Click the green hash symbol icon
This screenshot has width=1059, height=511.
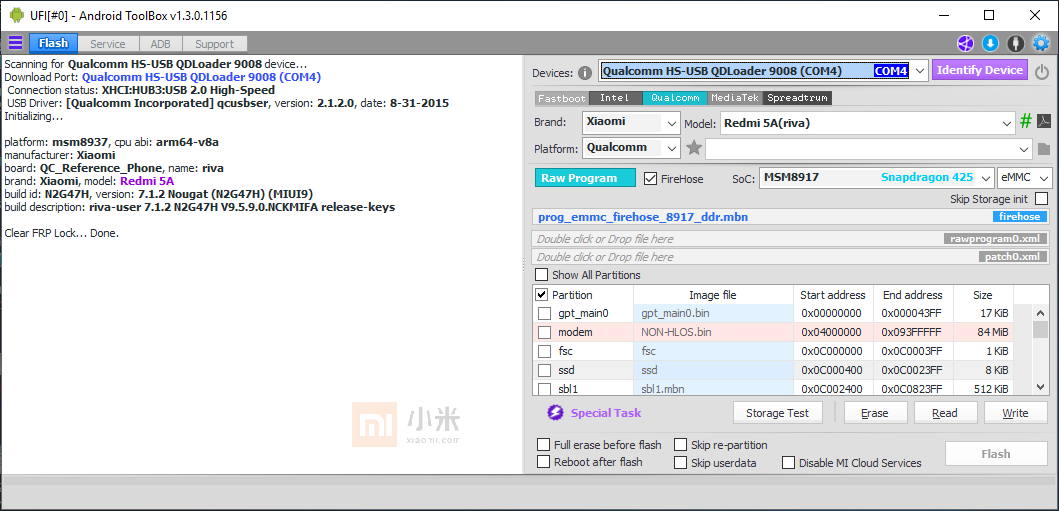(x=1025, y=122)
